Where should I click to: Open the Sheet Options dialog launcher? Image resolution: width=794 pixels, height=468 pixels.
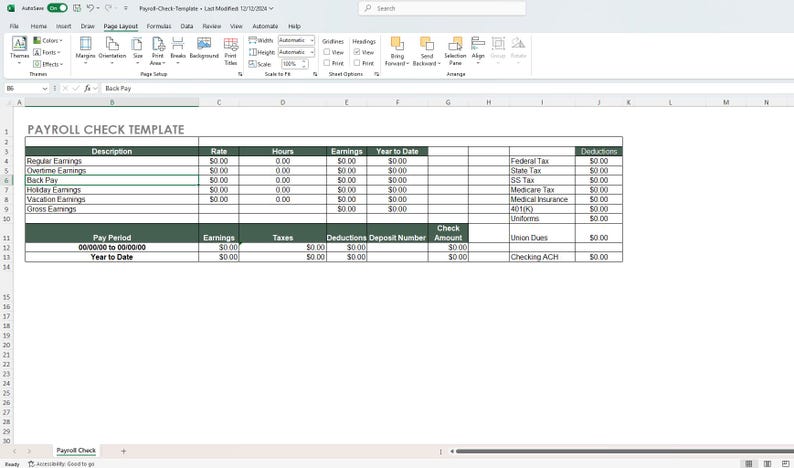(x=376, y=74)
